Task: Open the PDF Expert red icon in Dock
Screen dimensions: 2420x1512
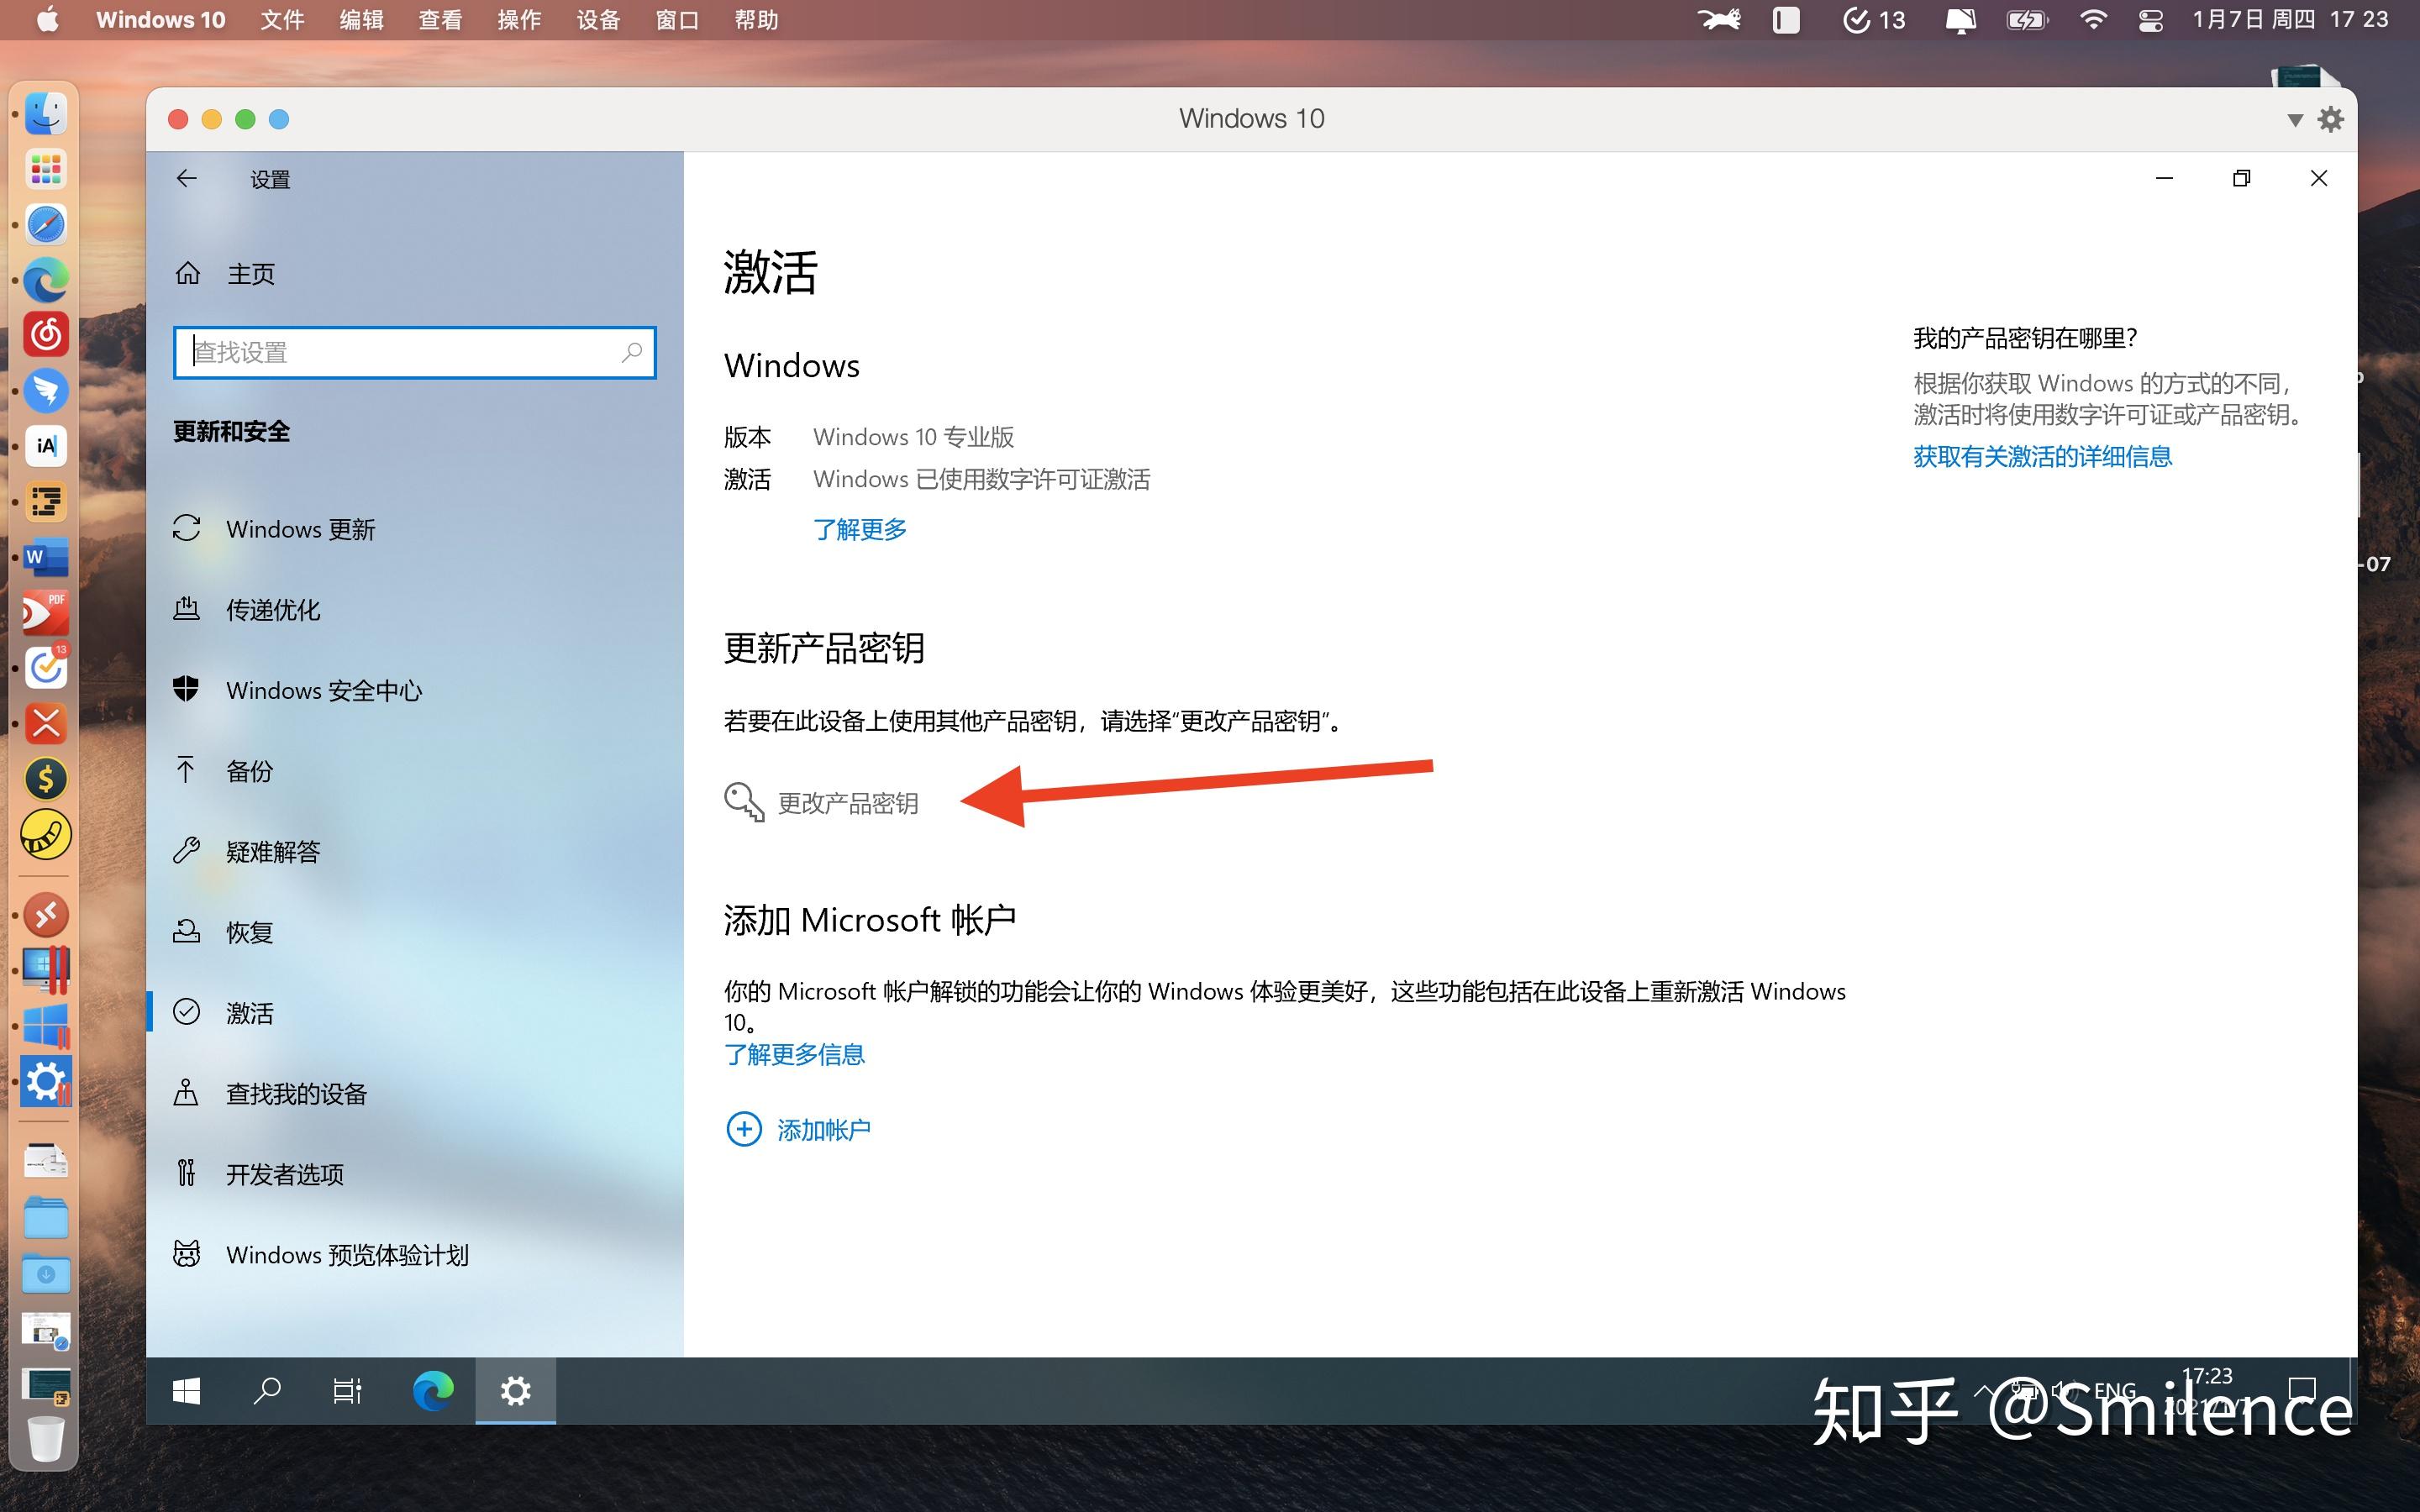Action: click(46, 612)
